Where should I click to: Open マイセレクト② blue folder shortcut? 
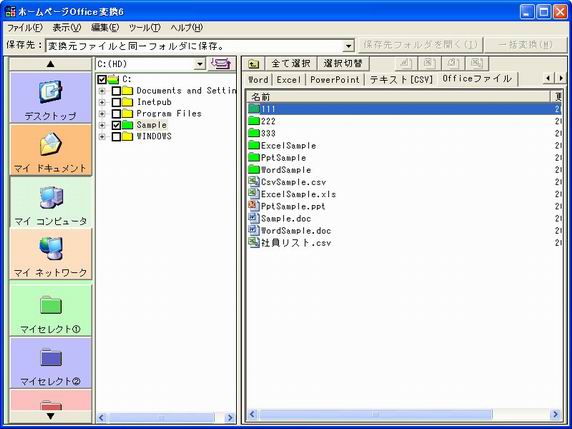click(51, 363)
